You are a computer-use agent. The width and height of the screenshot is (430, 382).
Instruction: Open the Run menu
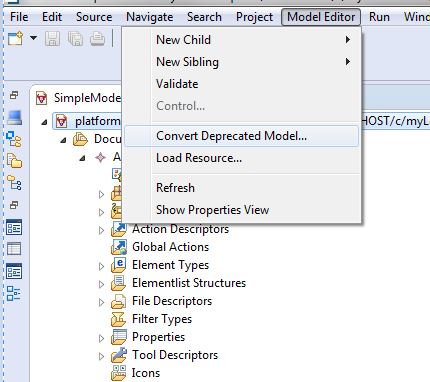[379, 17]
